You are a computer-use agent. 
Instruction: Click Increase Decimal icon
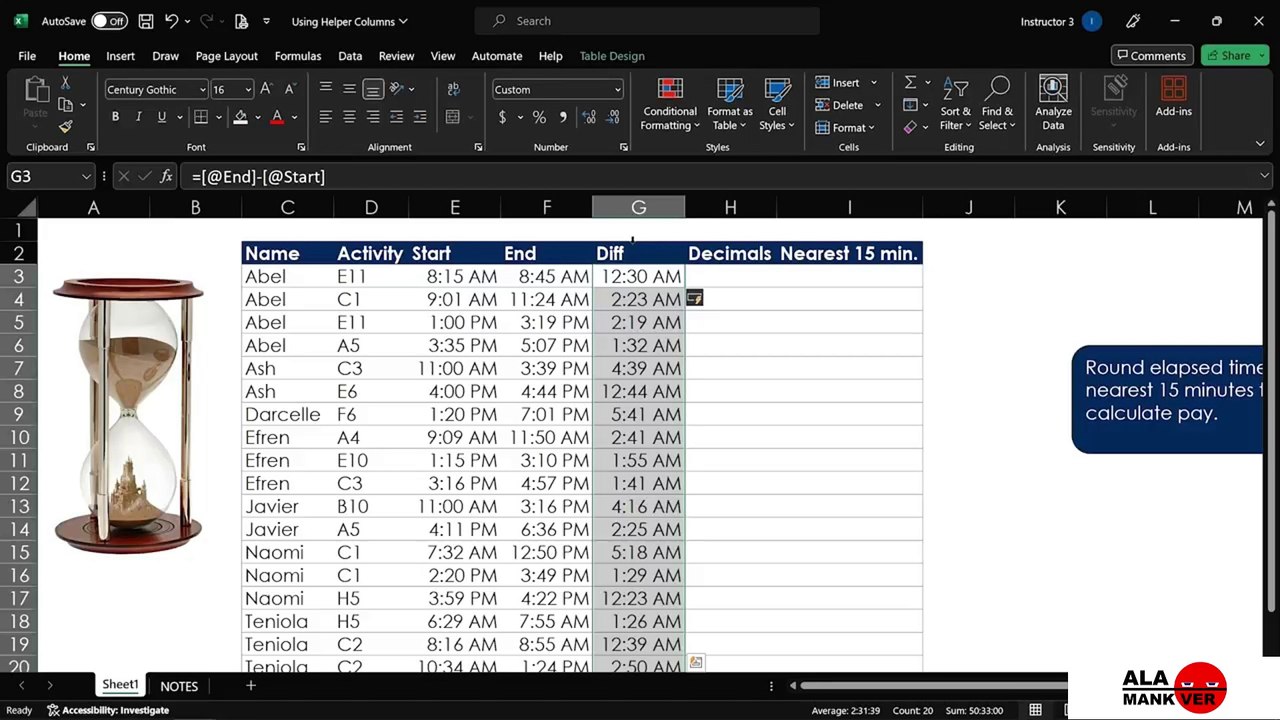pos(588,117)
